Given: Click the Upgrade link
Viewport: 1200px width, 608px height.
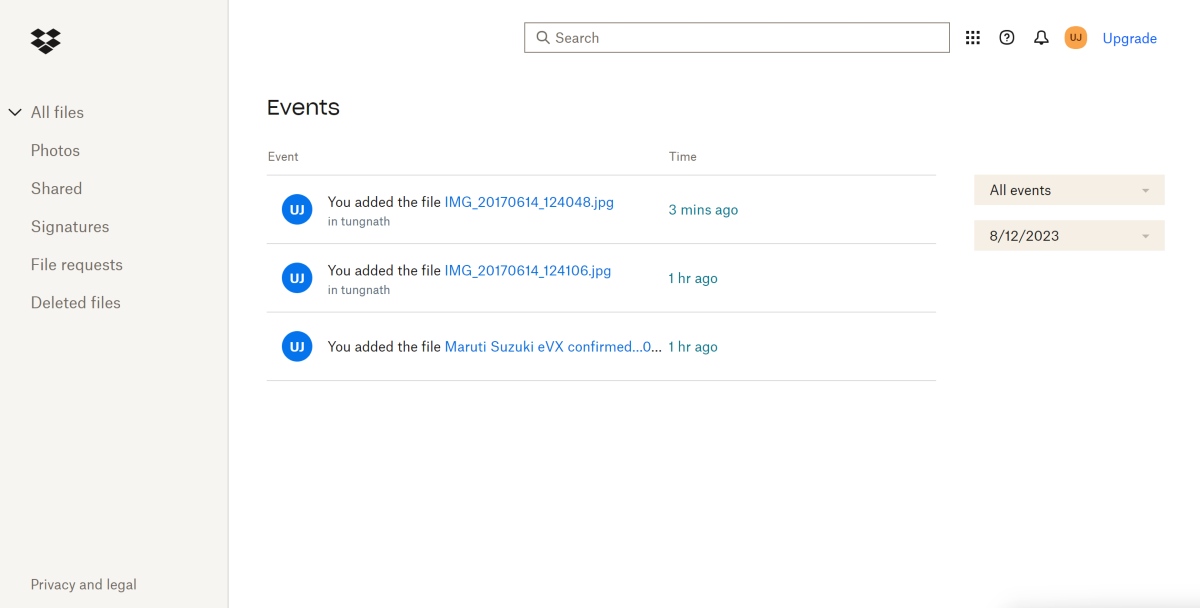Looking at the screenshot, I should [1129, 39].
